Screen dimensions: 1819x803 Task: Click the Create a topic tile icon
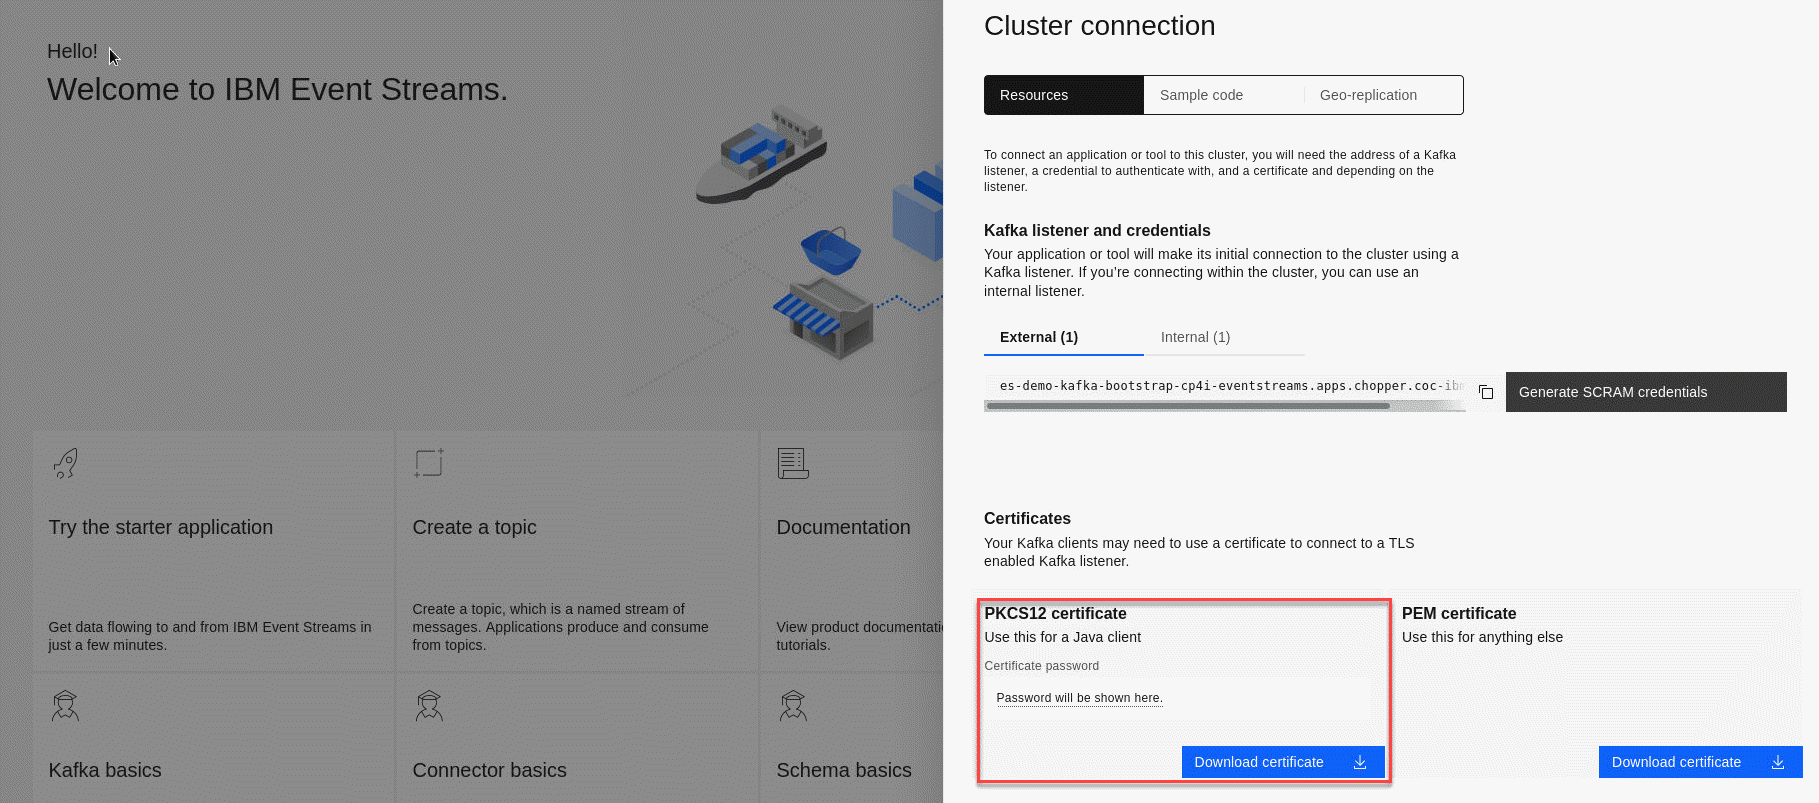coord(429,463)
